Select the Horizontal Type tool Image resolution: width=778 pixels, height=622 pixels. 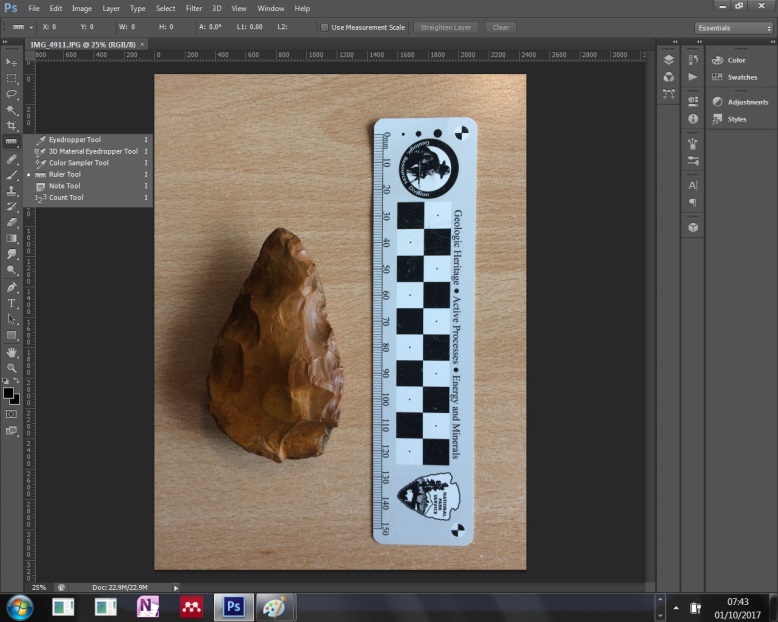tap(11, 303)
